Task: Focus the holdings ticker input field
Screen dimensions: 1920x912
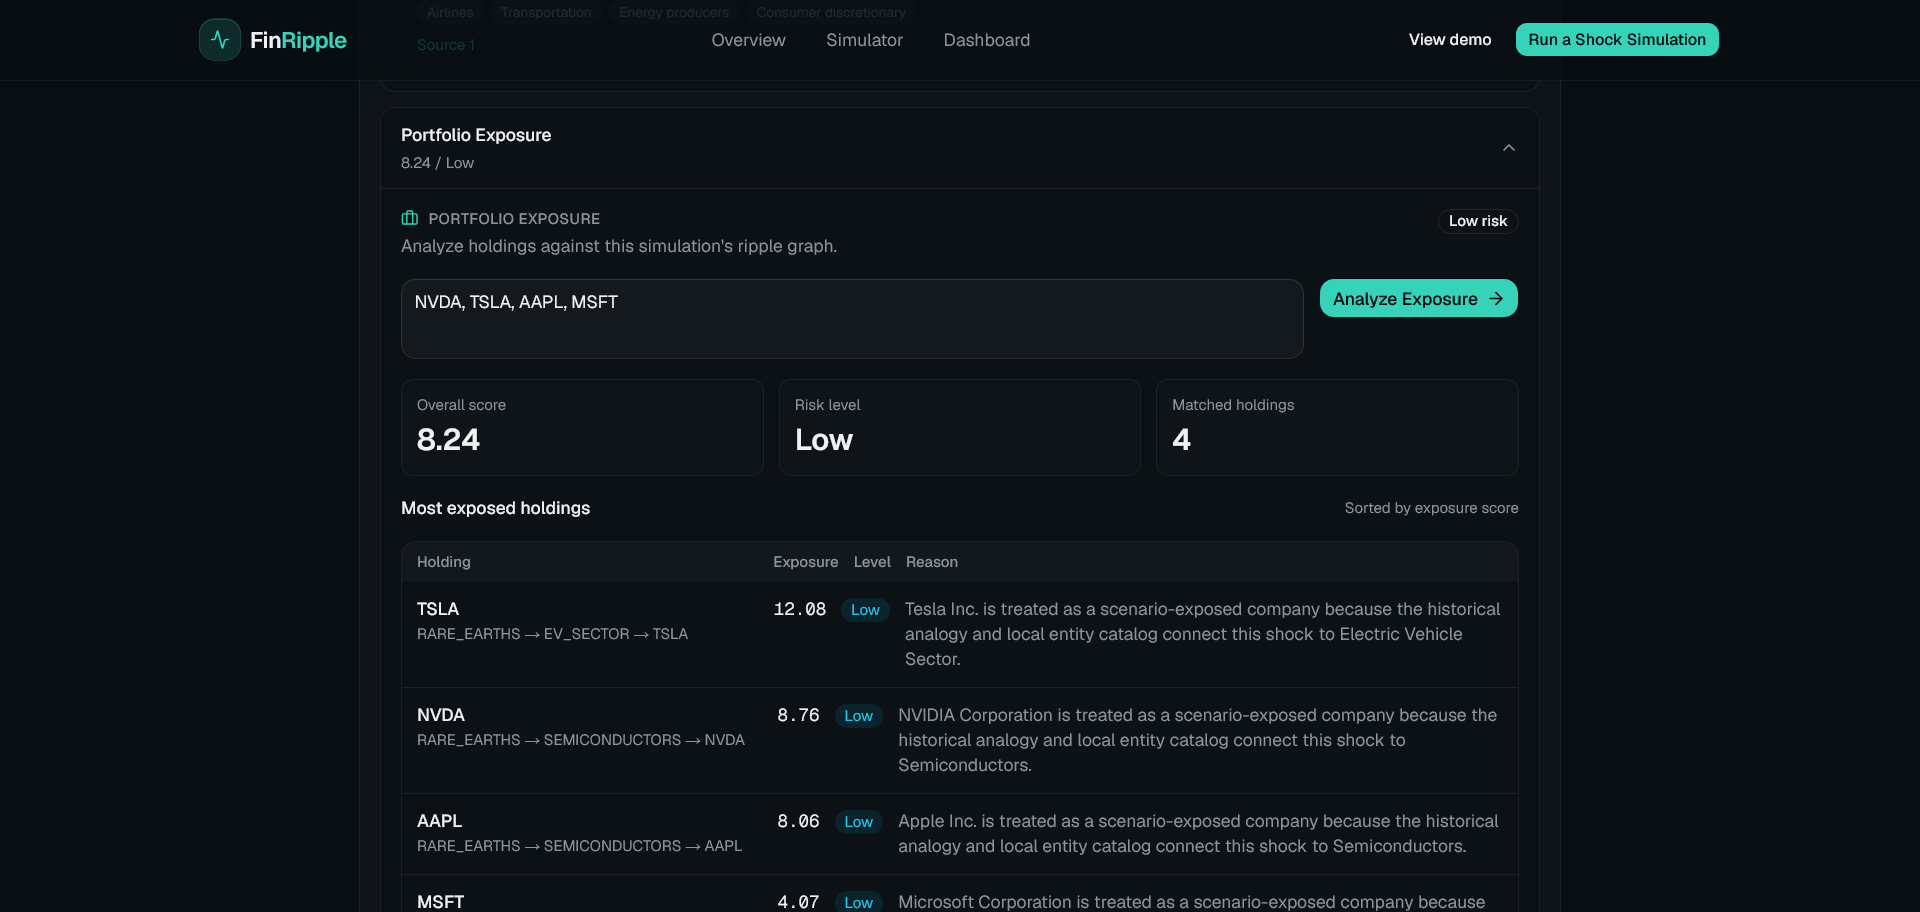Action: (852, 319)
